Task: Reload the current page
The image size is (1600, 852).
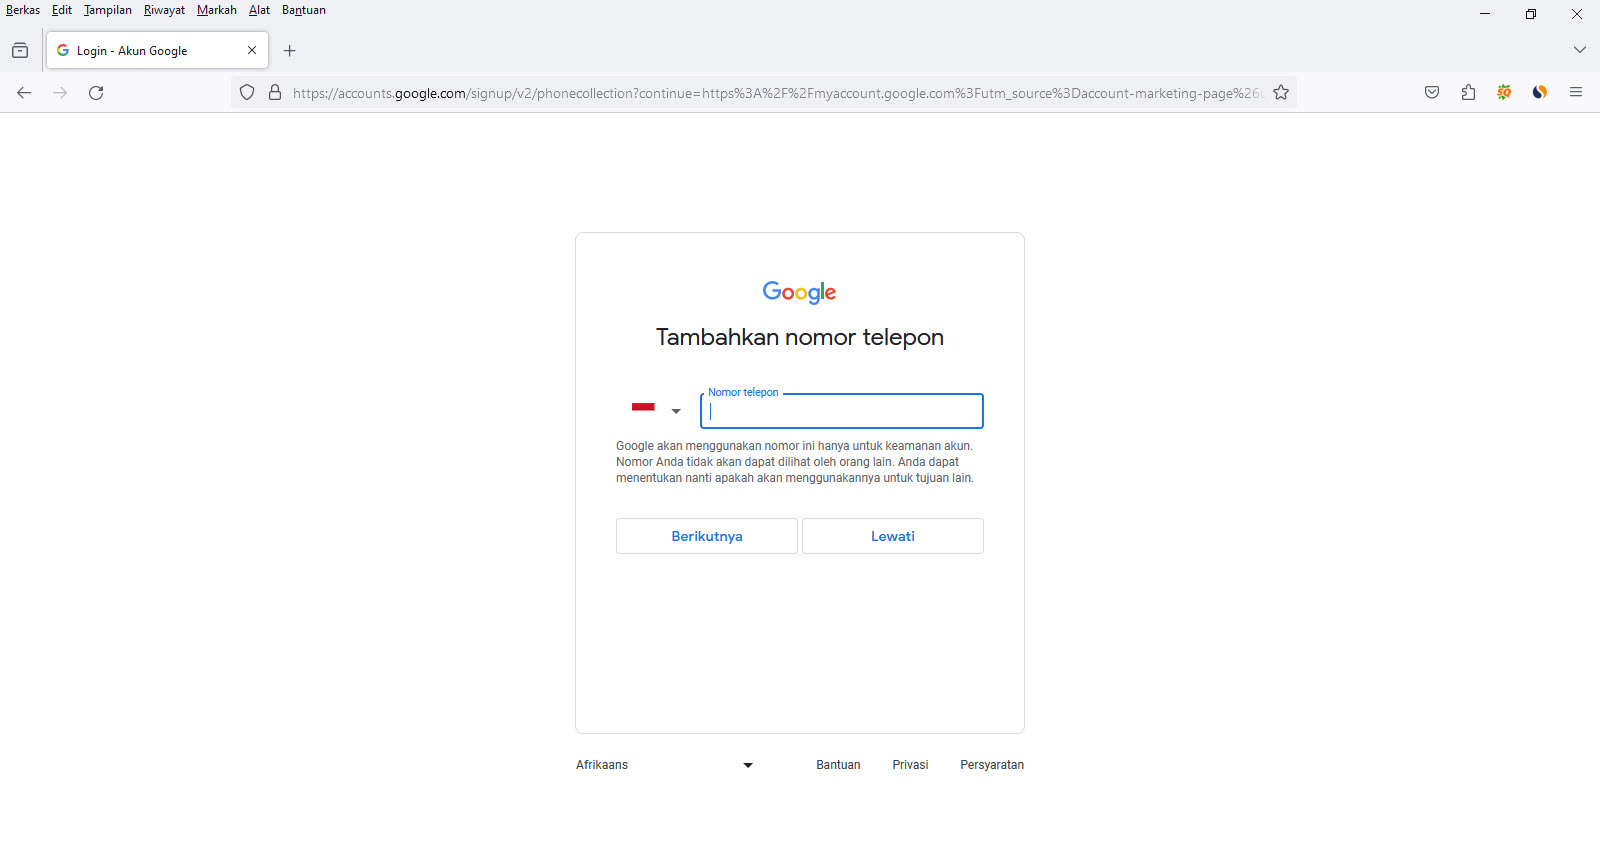Action: pos(96,93)
